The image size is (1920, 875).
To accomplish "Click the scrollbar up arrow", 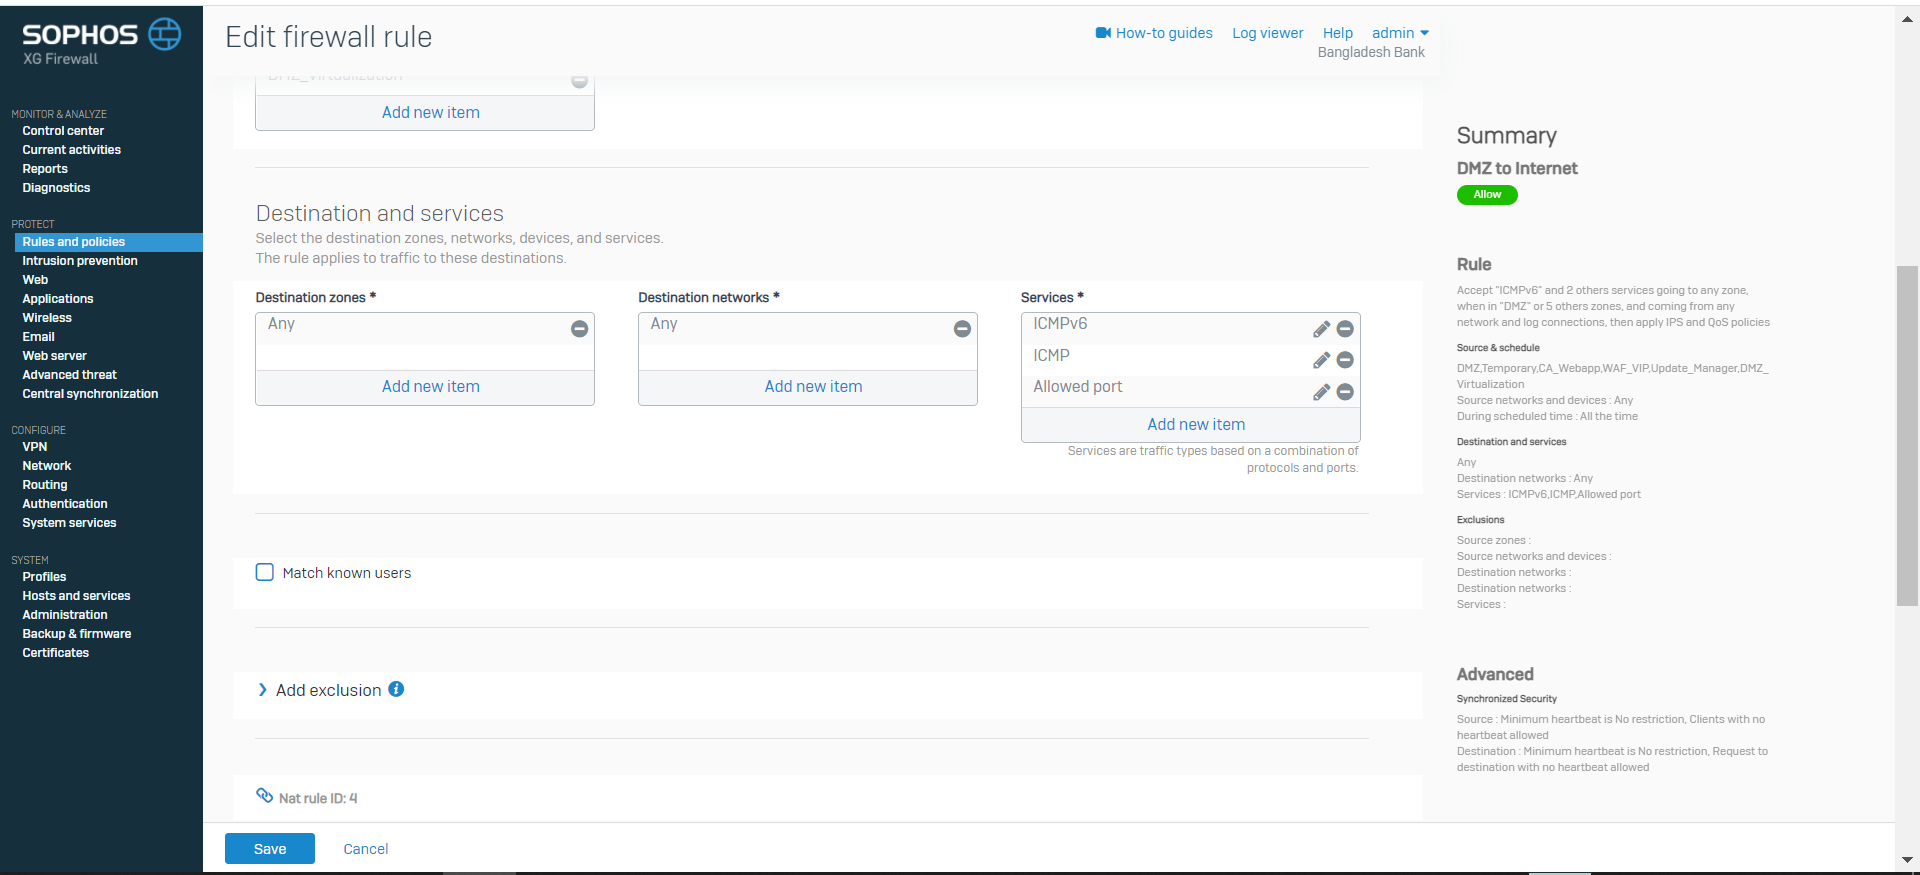I will click(x=1907, y=18).
